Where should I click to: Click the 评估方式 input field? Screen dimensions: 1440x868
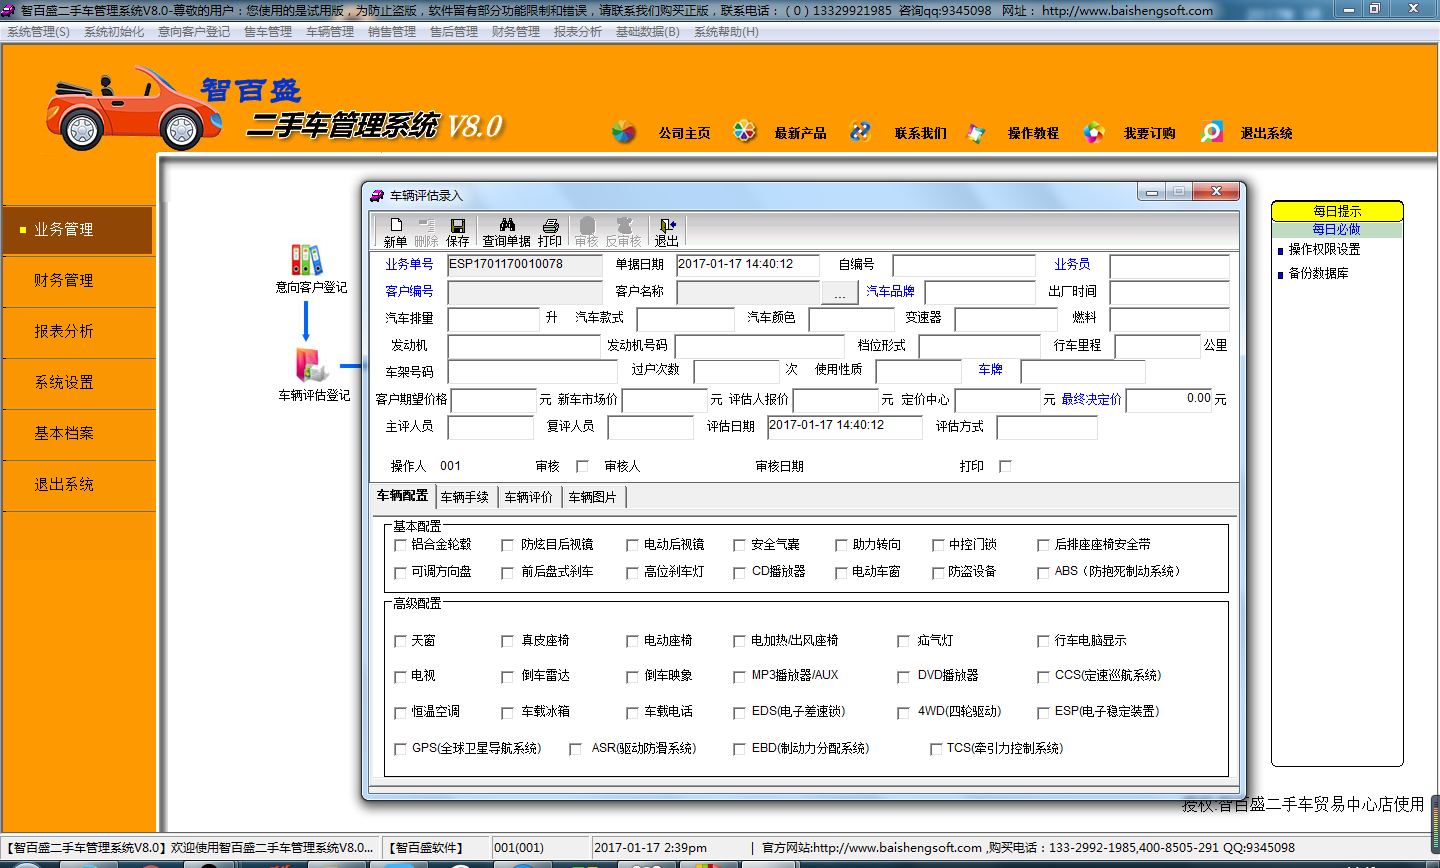point(1047,427)
